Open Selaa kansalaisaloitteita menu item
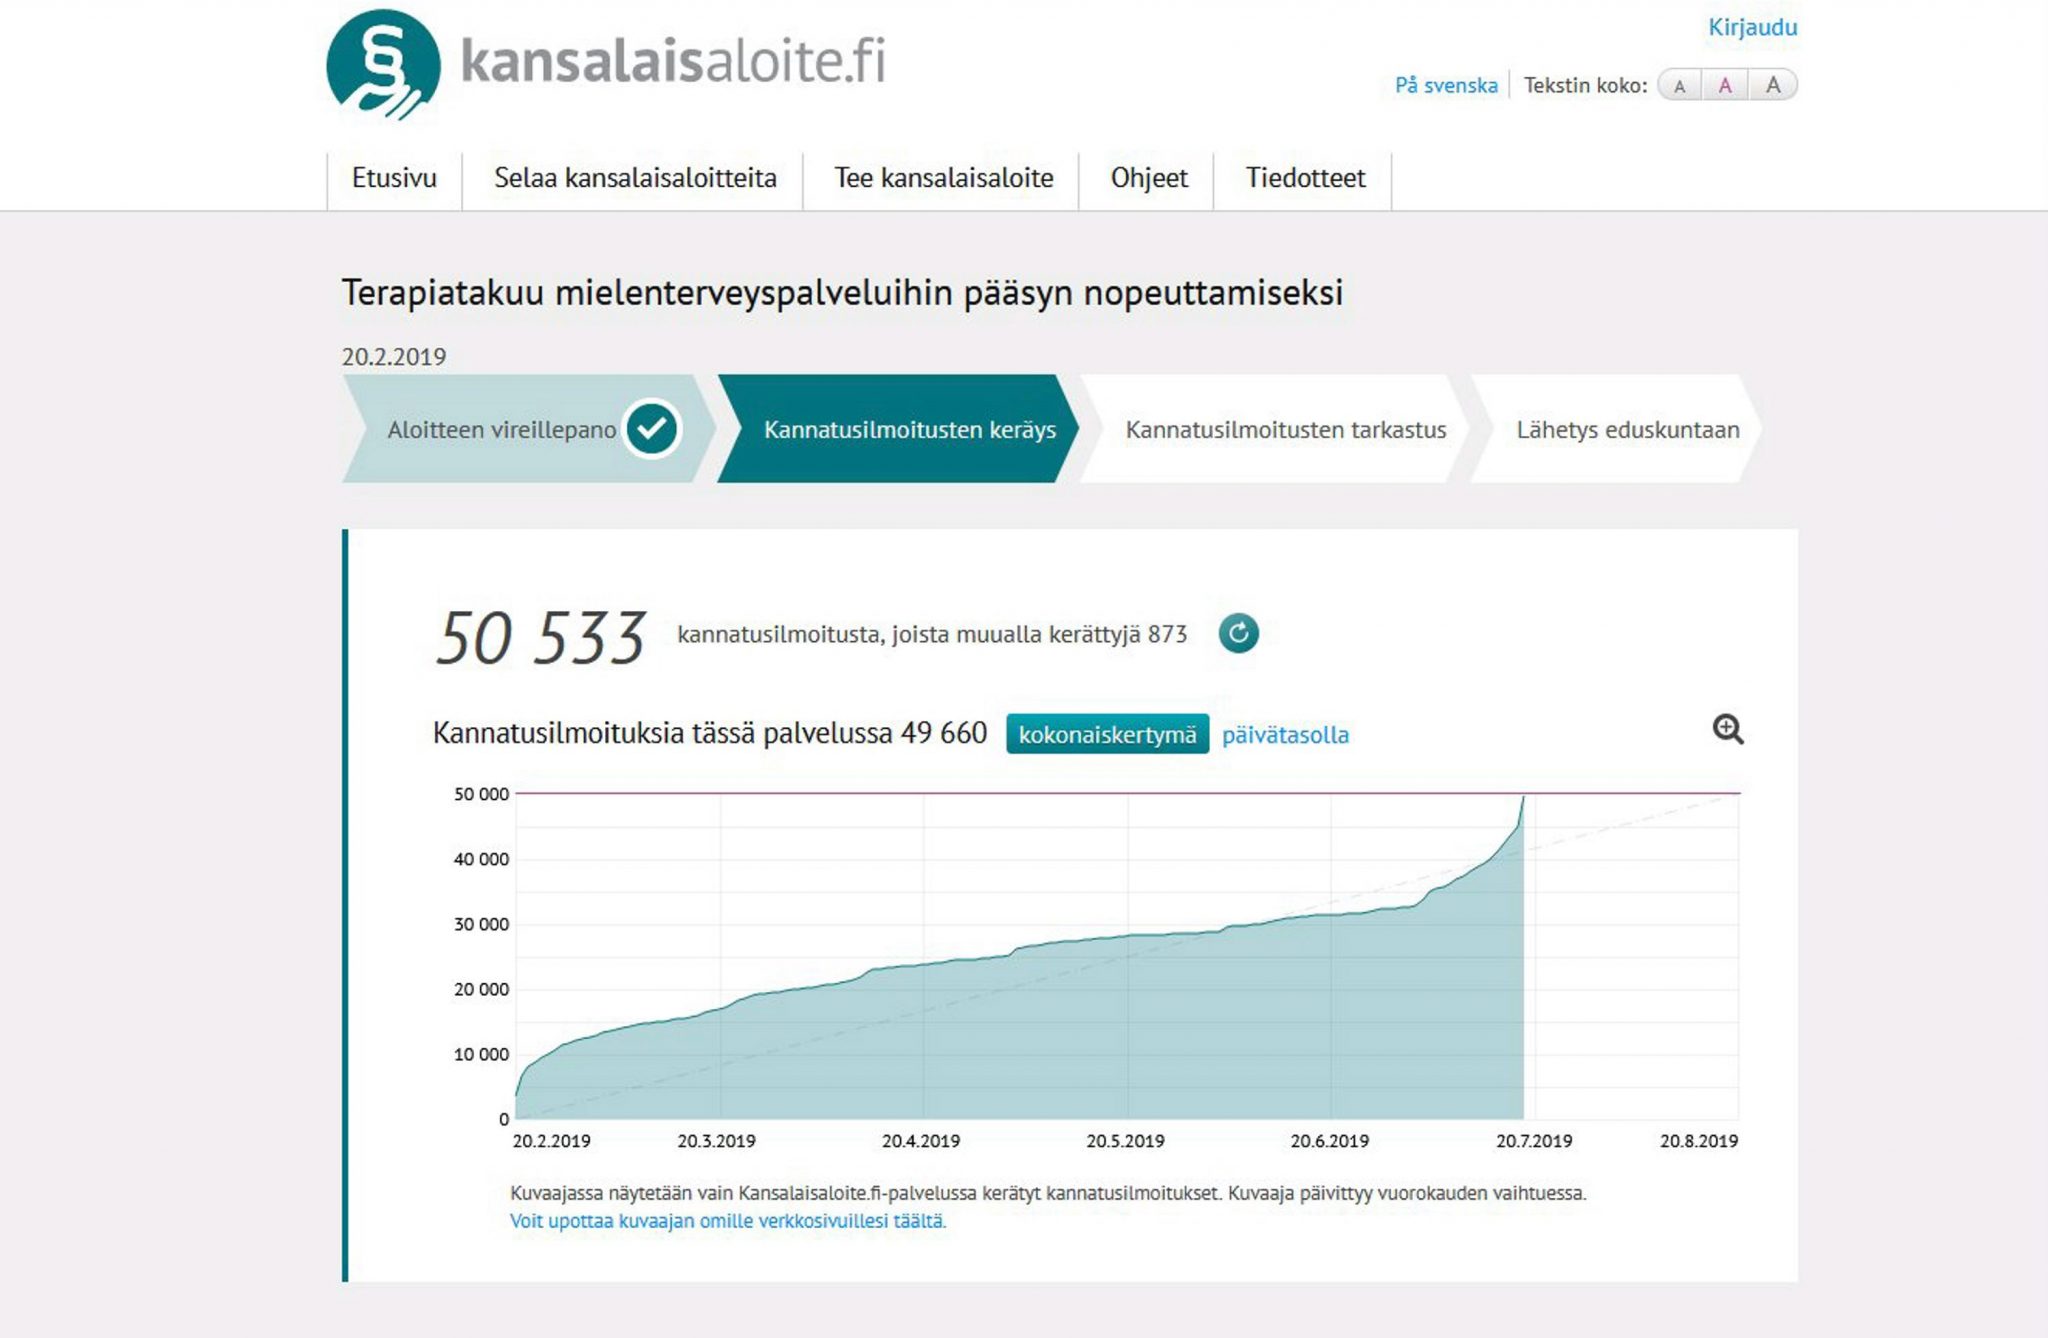 point(635,178)
